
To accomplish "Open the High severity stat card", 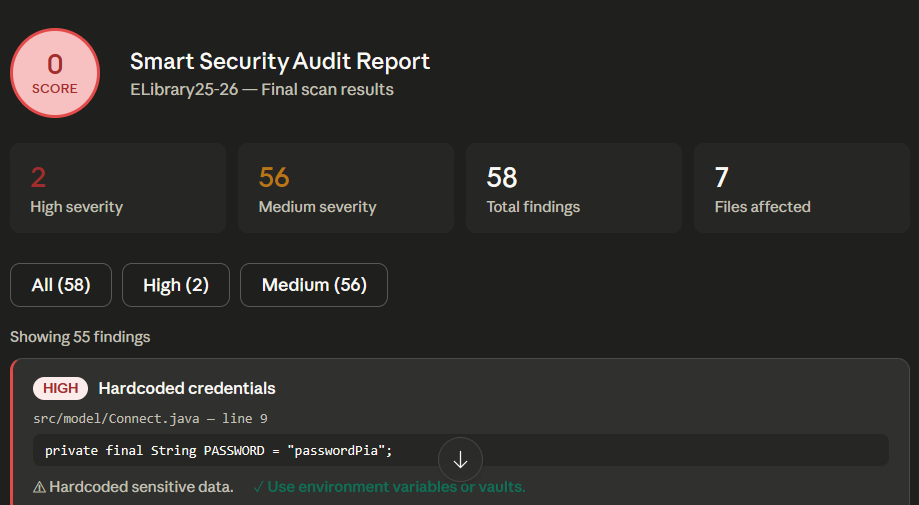I will 118,188.
